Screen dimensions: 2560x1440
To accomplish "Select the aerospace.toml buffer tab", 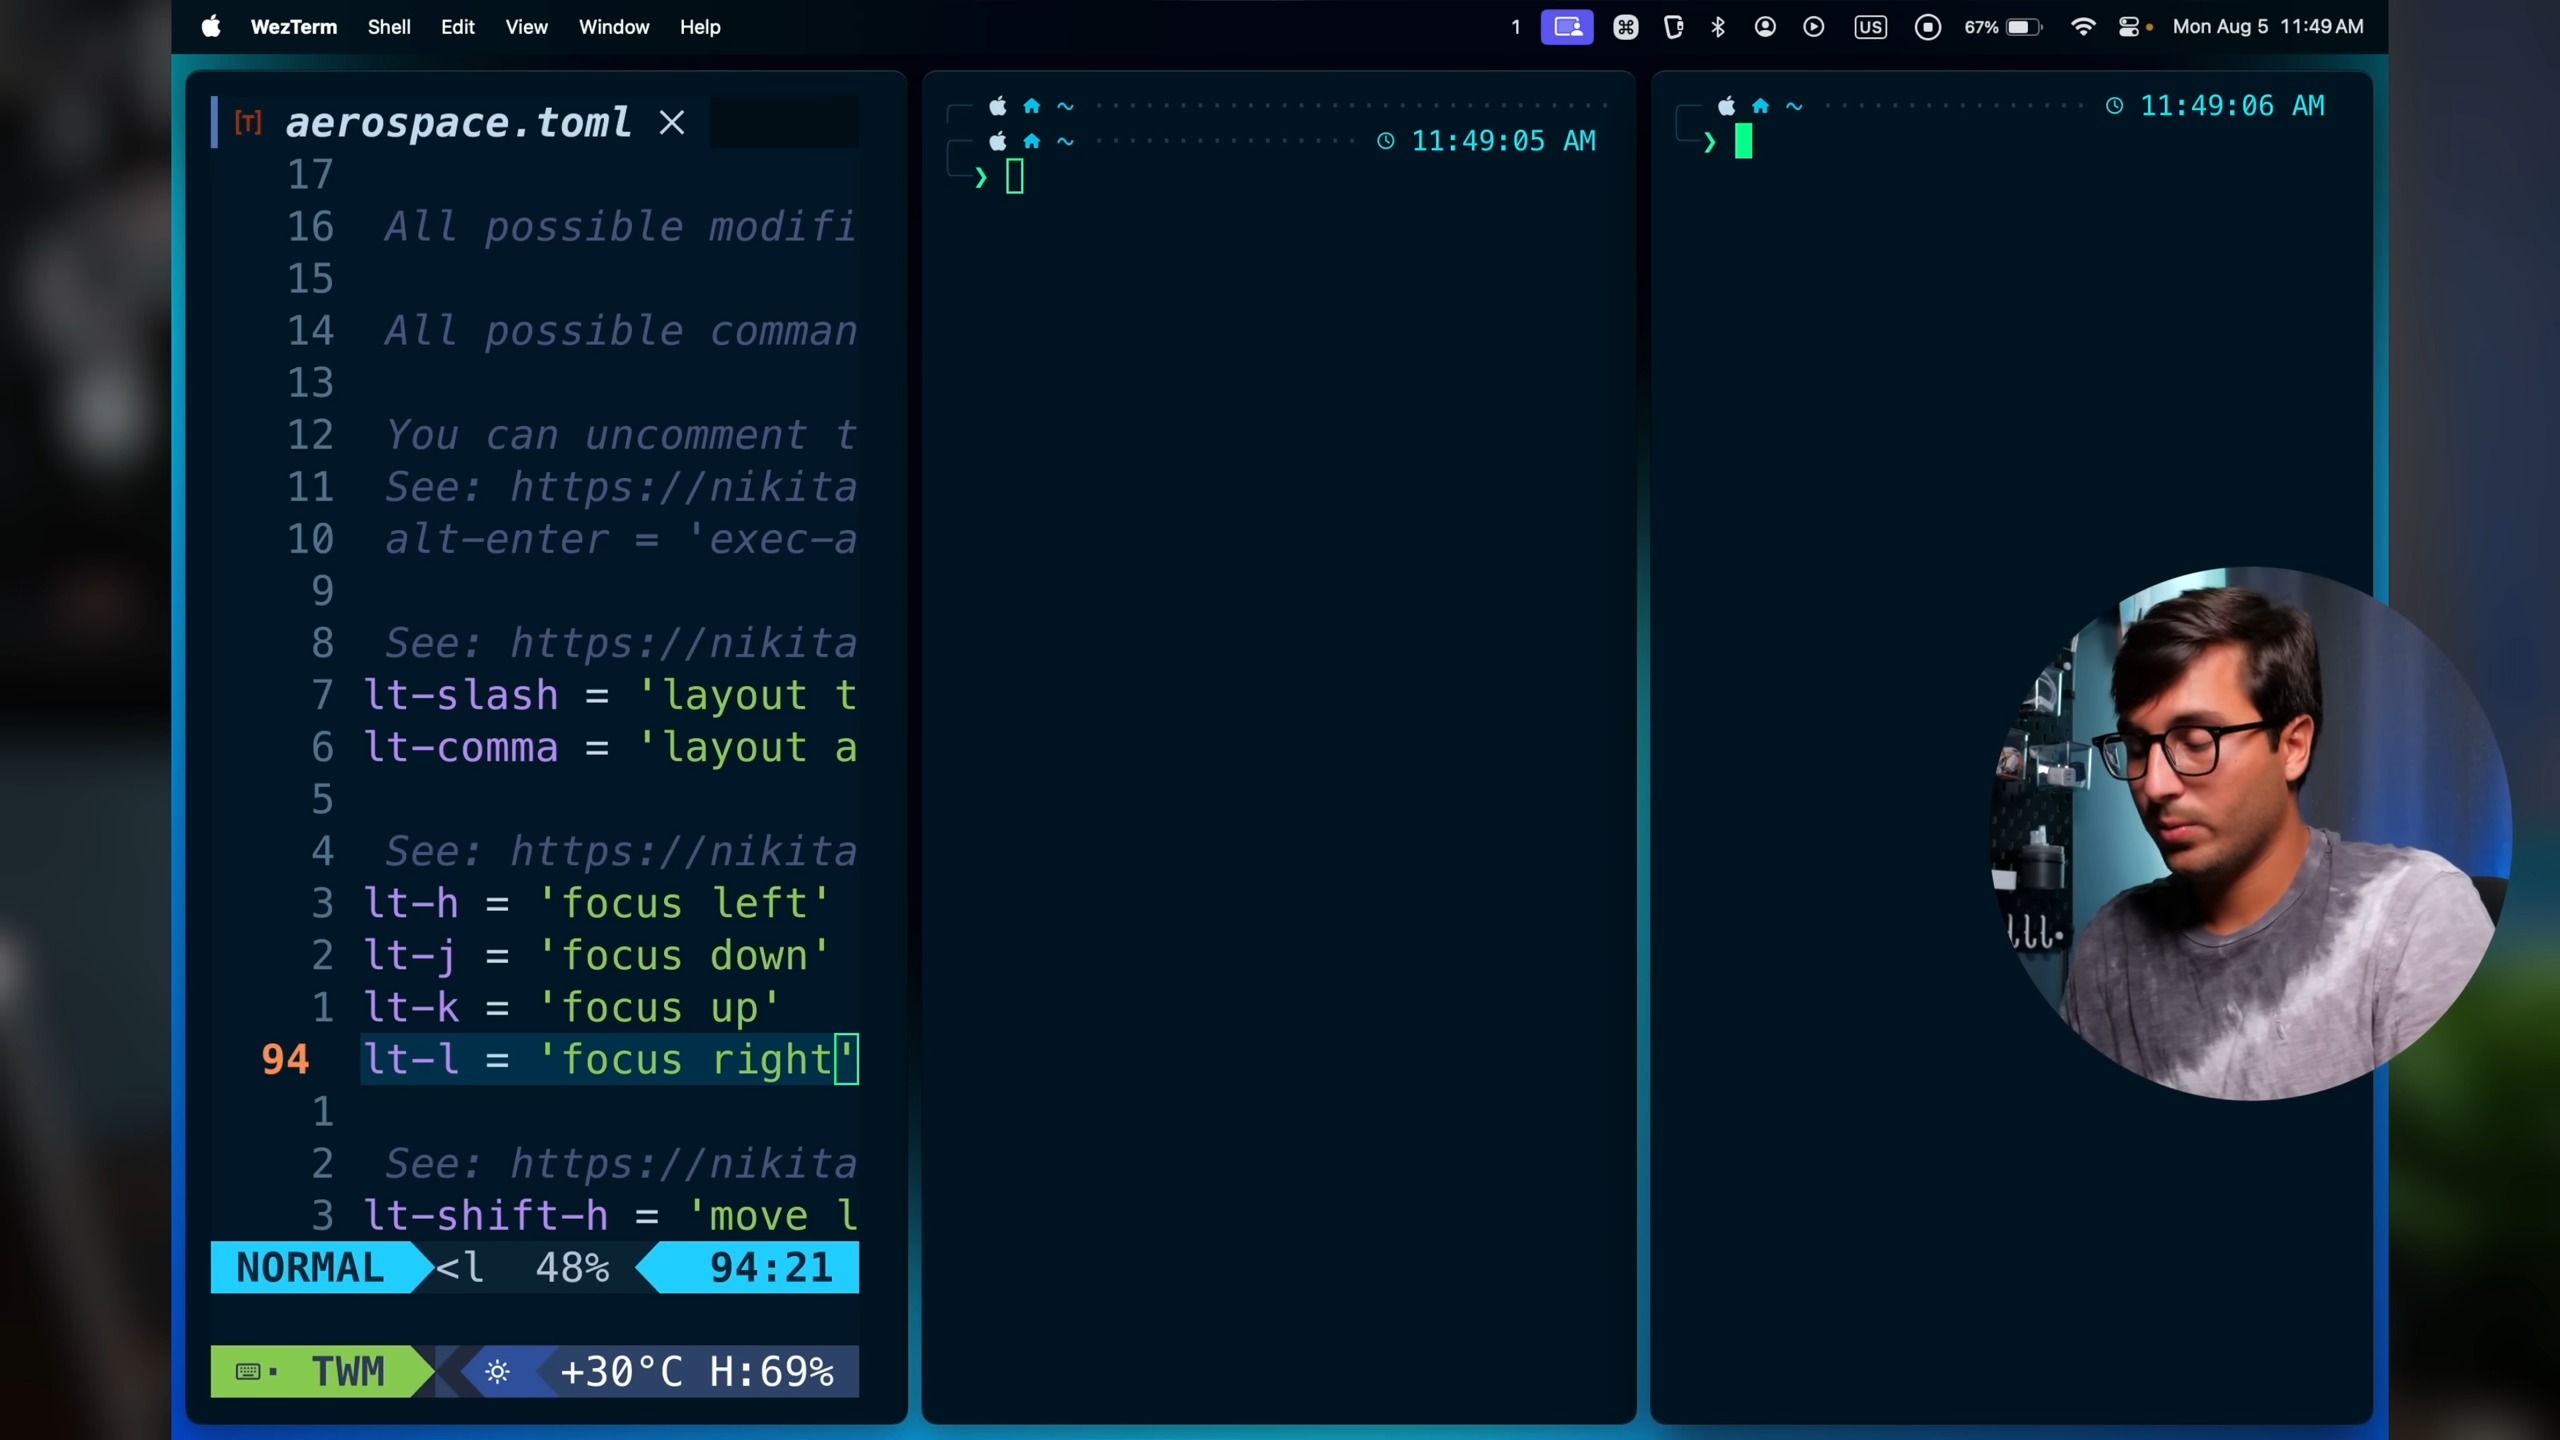I will pos(458,123).
